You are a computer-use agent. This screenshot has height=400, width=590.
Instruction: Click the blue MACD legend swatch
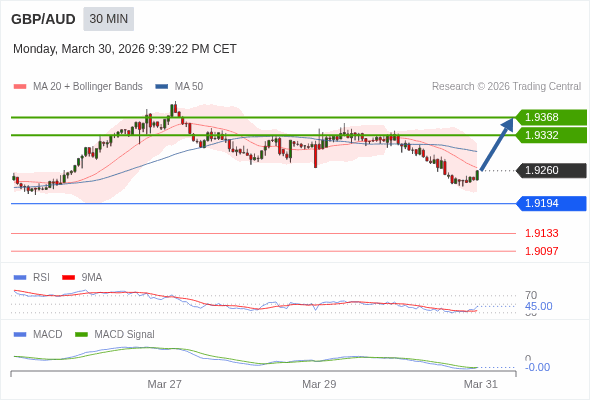[x=20, y=335]
